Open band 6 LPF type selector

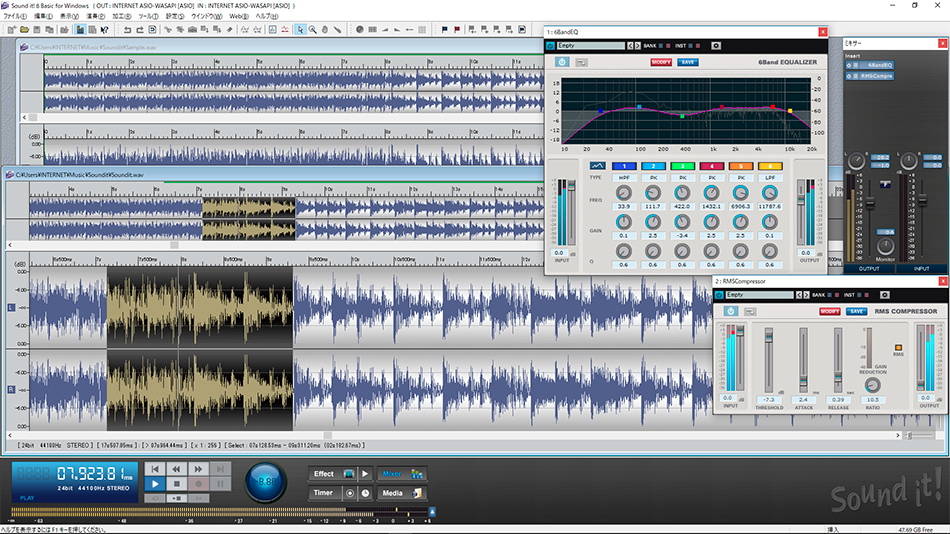pos(770,178)
